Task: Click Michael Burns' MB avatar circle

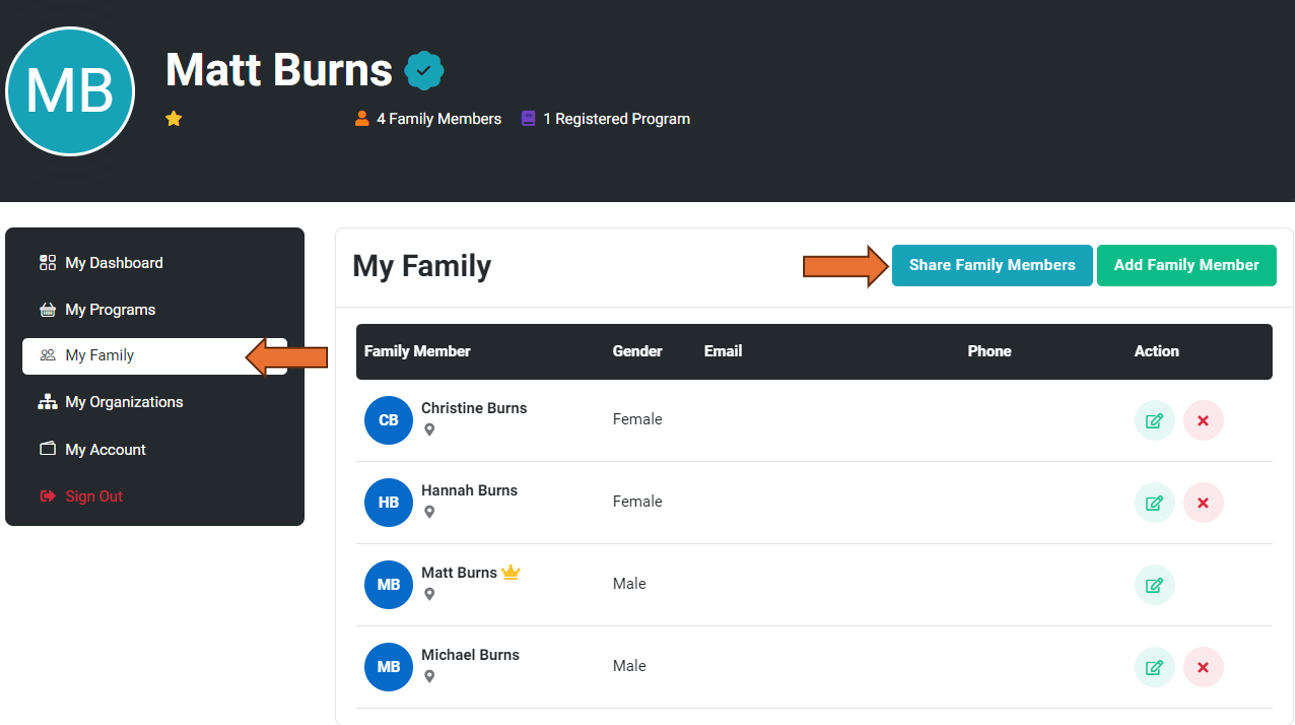Action: tap(389, 667)
